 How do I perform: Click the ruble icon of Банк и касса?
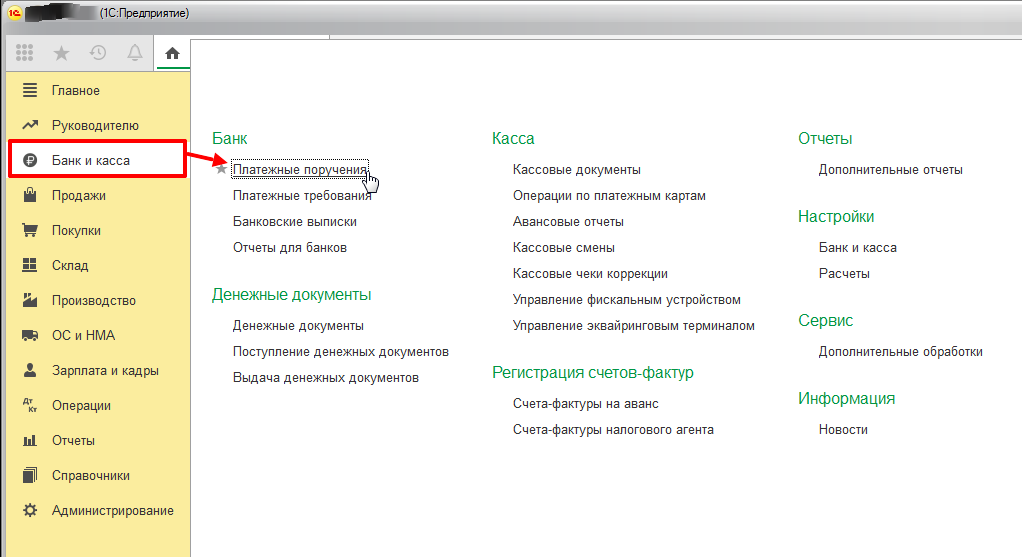tap(30, 160)
